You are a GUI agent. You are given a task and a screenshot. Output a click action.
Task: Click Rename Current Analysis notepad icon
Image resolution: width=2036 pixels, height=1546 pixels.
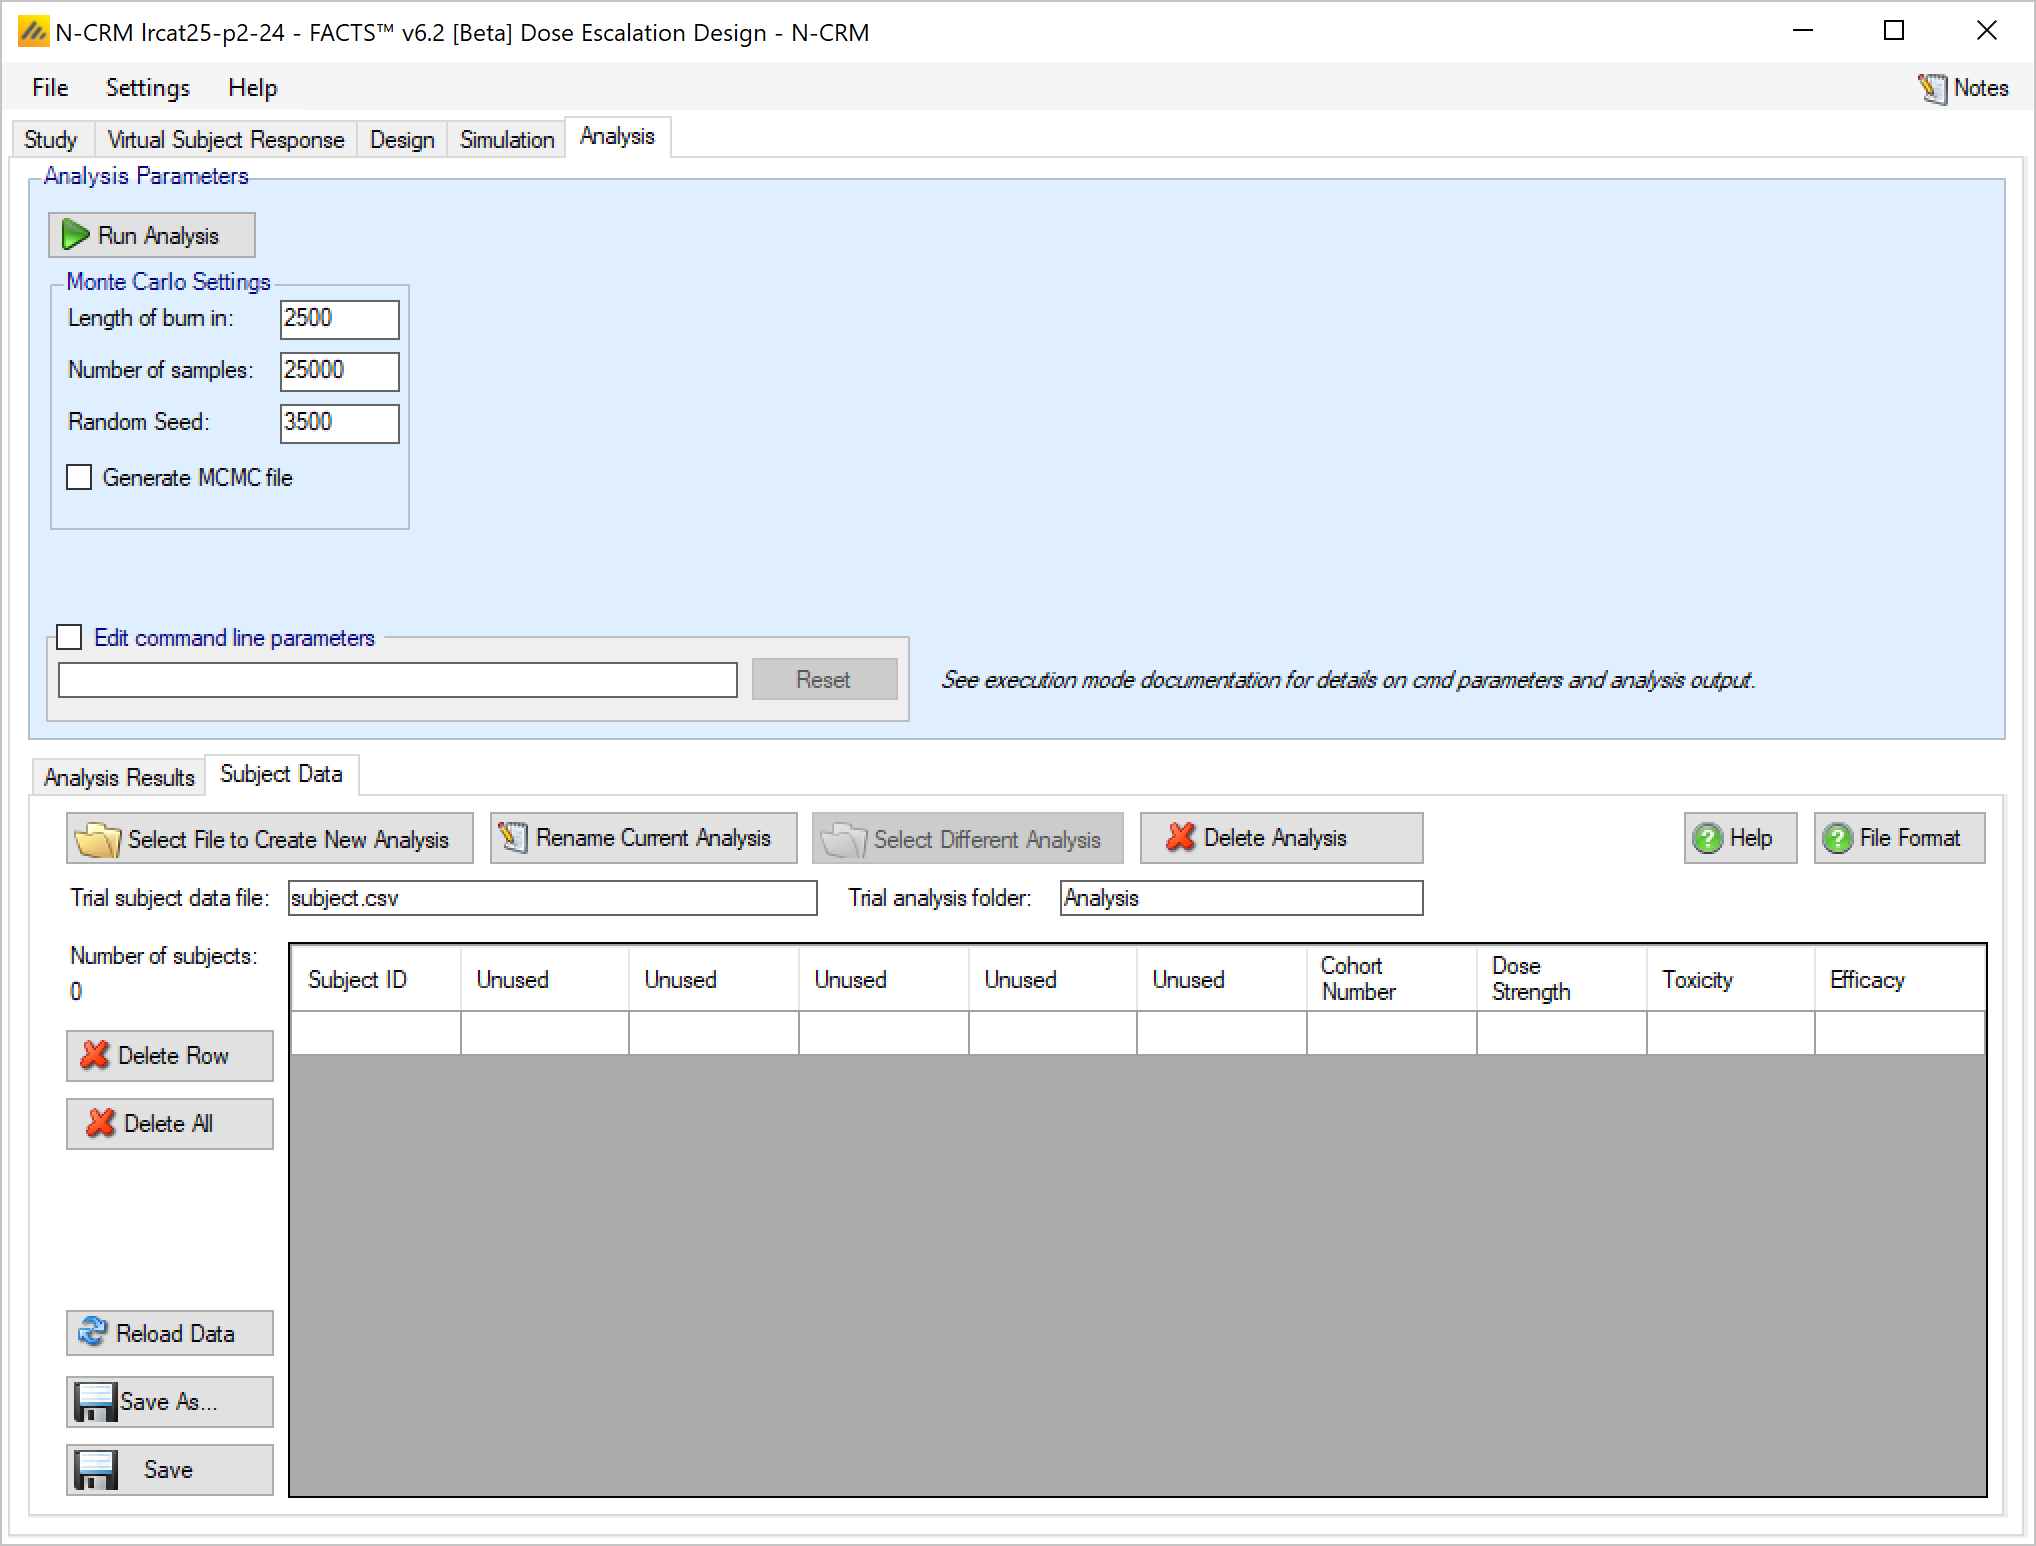pyautogui.click(x=513, y=837)
